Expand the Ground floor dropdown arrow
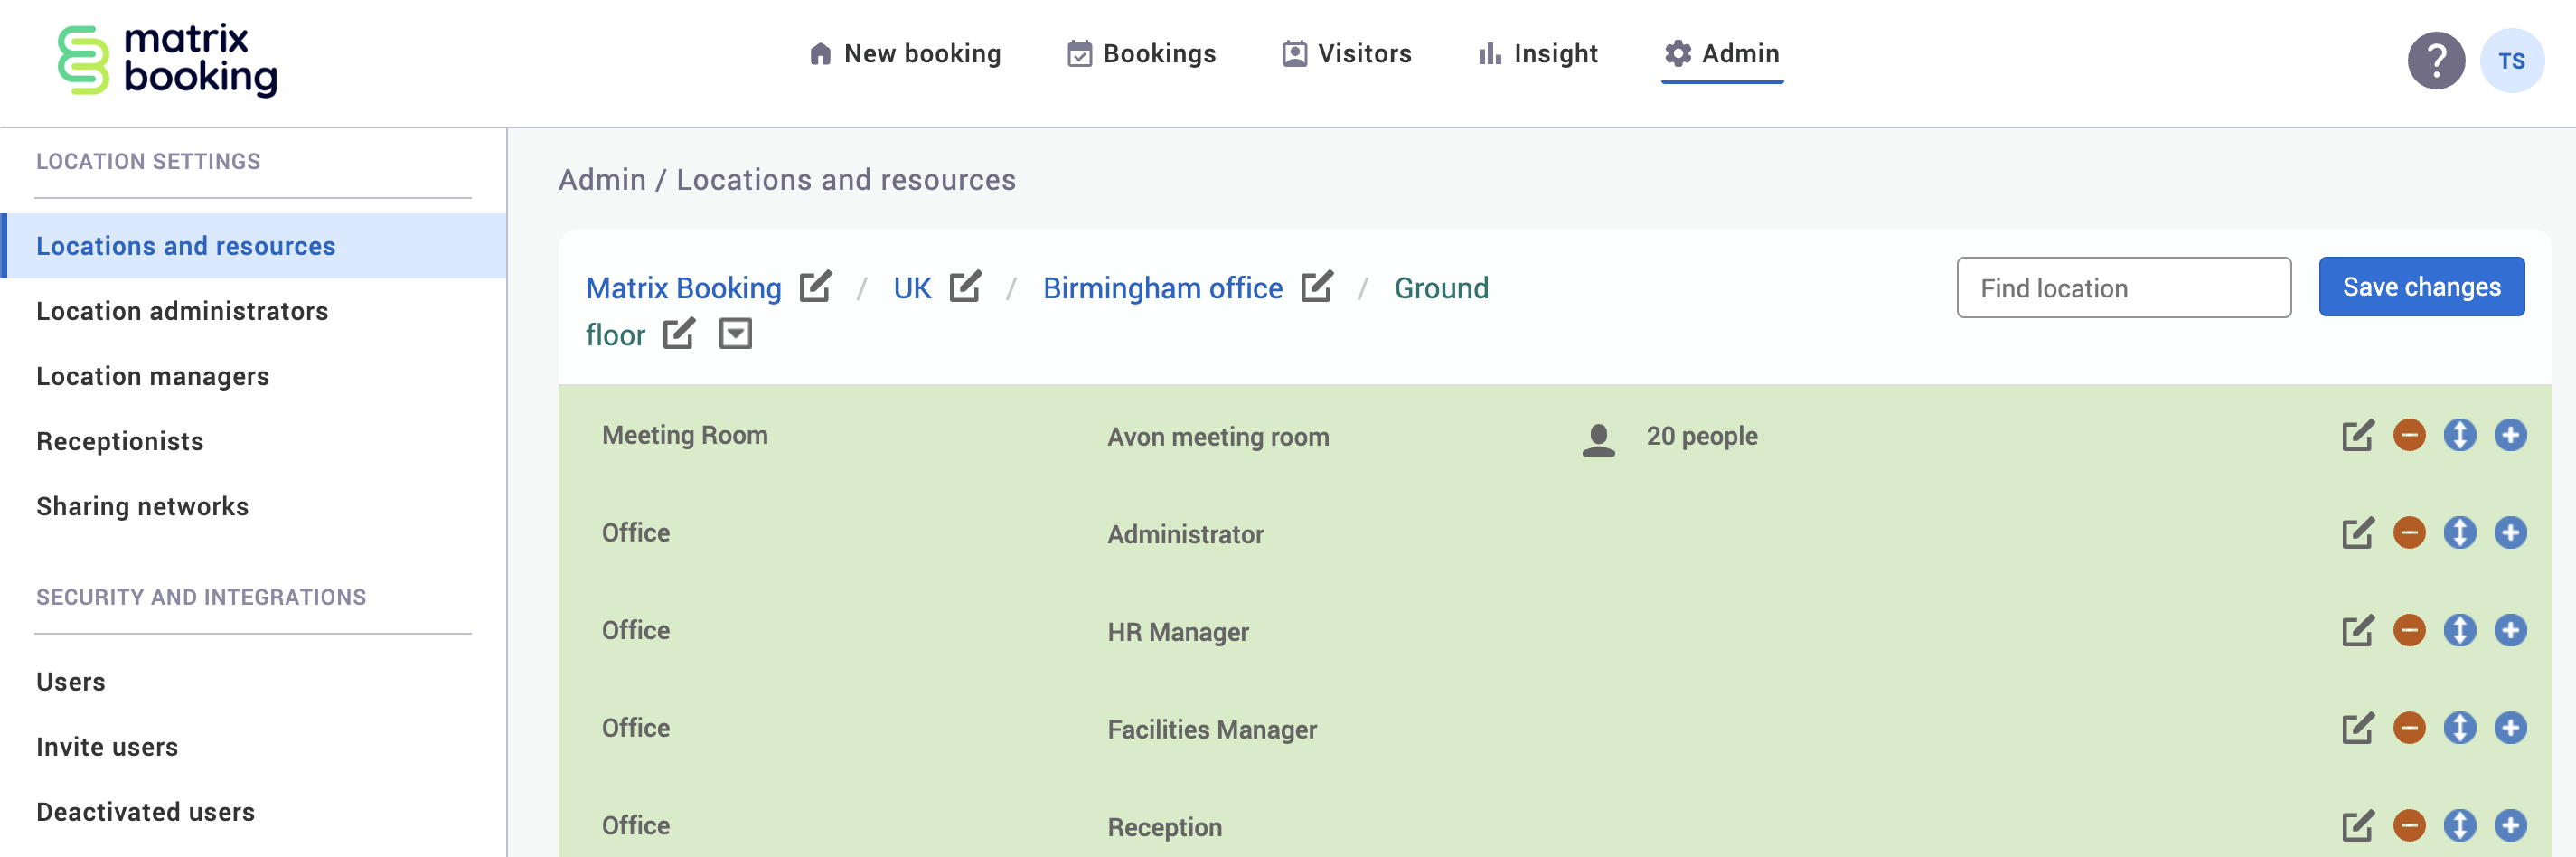2576x857 pixels. (735, 334)
